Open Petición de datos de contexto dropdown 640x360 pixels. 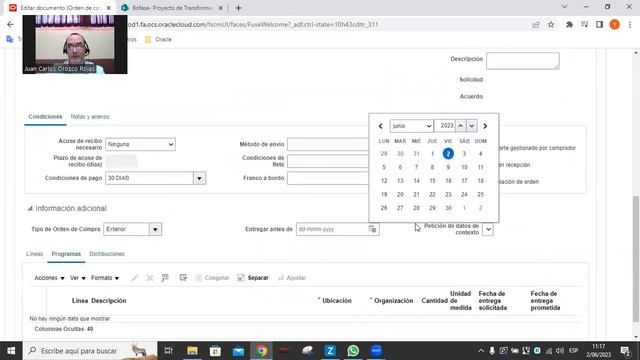click(x=488, y=229)
